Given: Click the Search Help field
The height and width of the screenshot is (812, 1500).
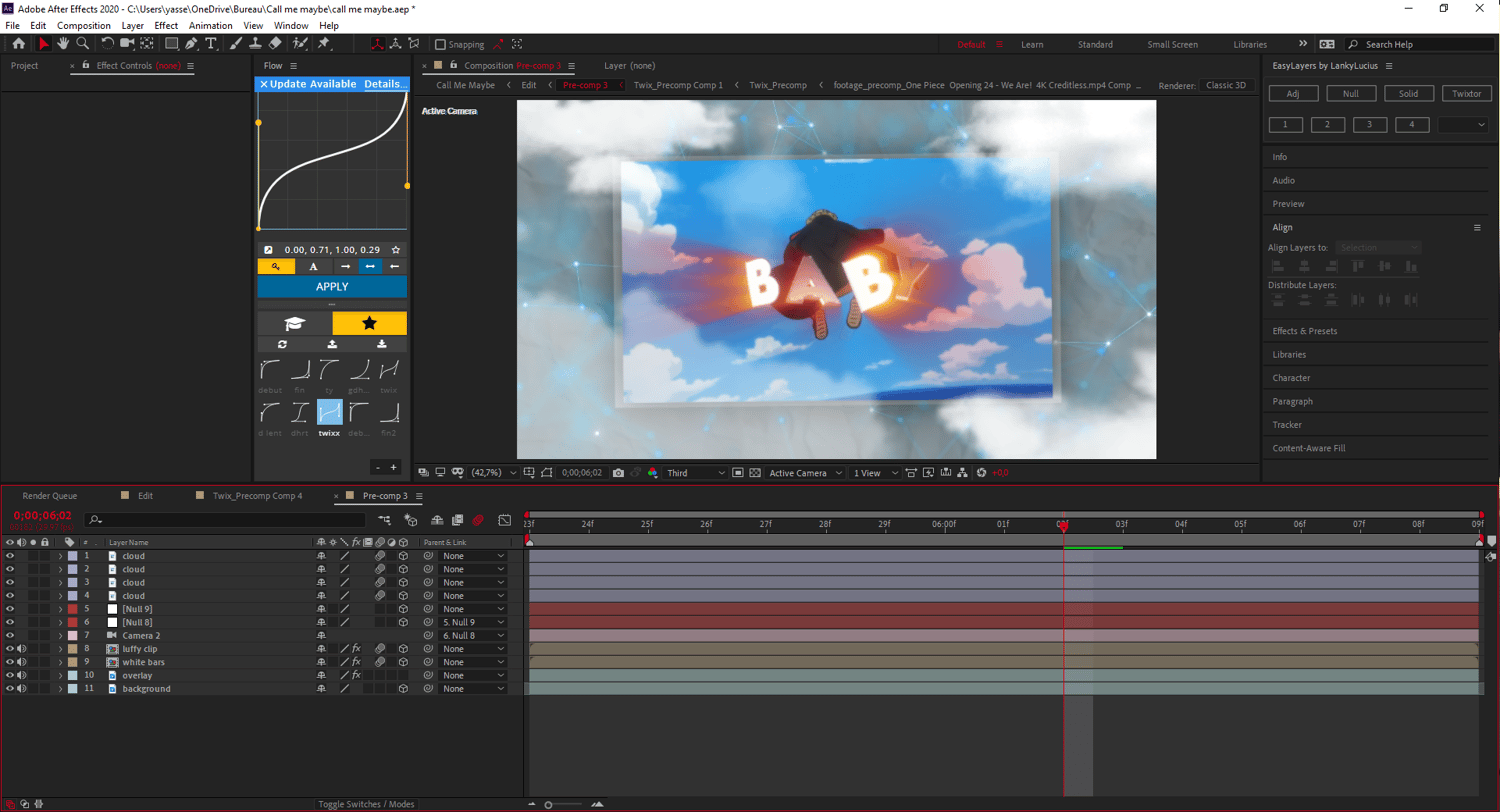Looking at the screenshot, I should (1422, 44).
